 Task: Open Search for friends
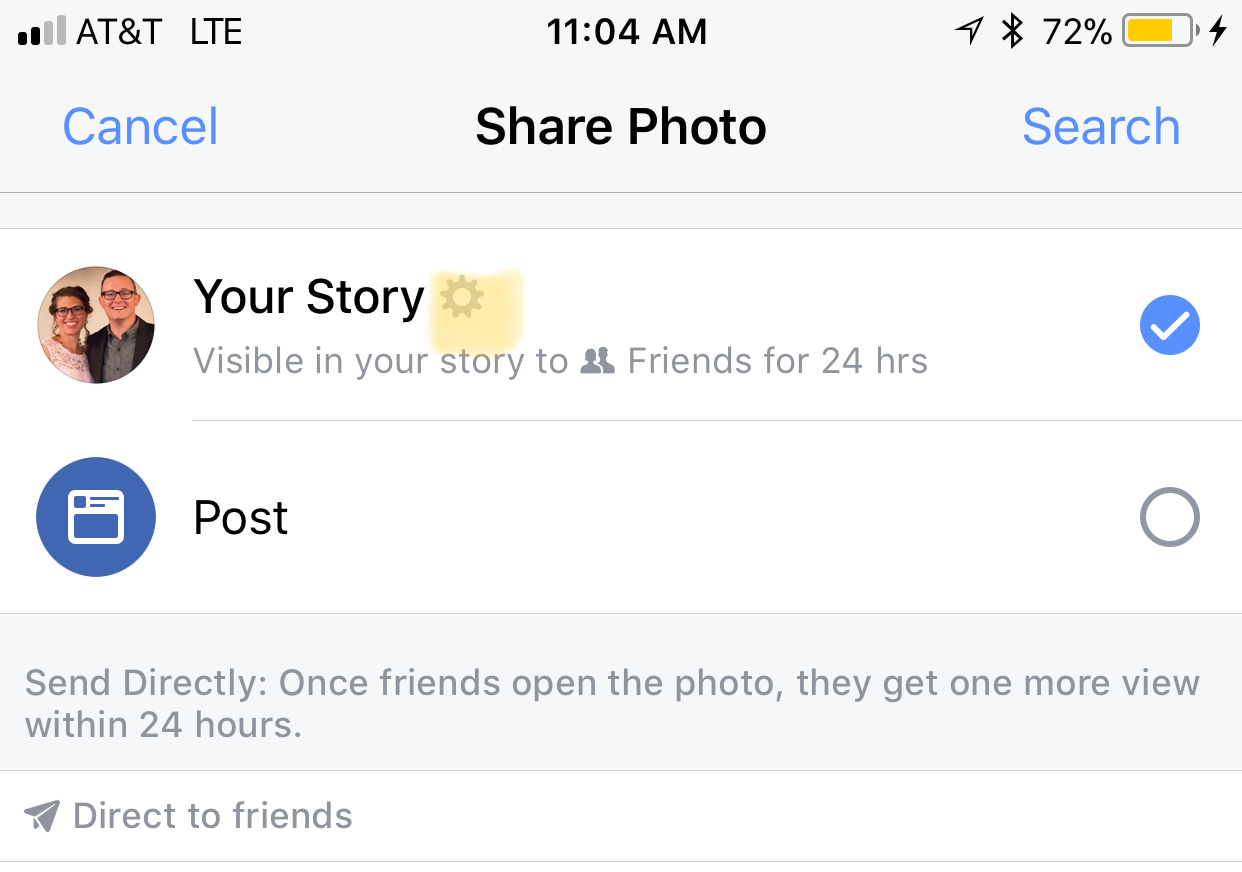[1101, 127]
